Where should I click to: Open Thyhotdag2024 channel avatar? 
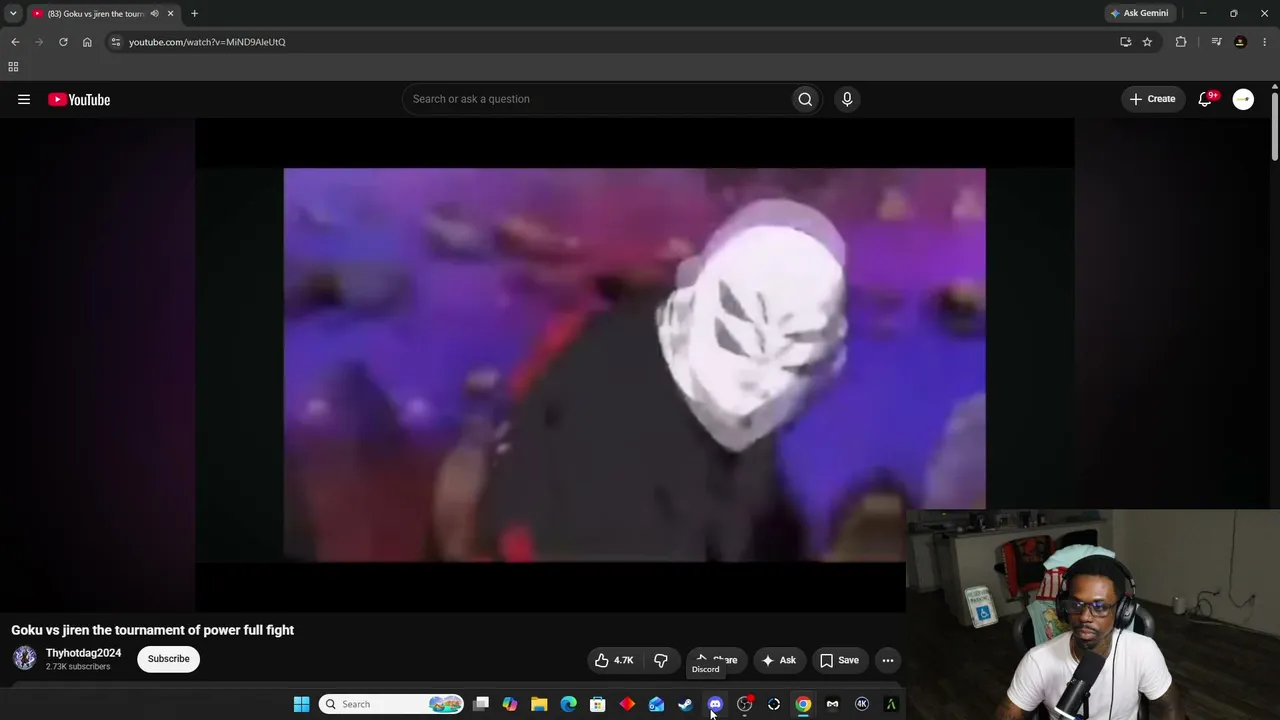[x=25, y=658]
